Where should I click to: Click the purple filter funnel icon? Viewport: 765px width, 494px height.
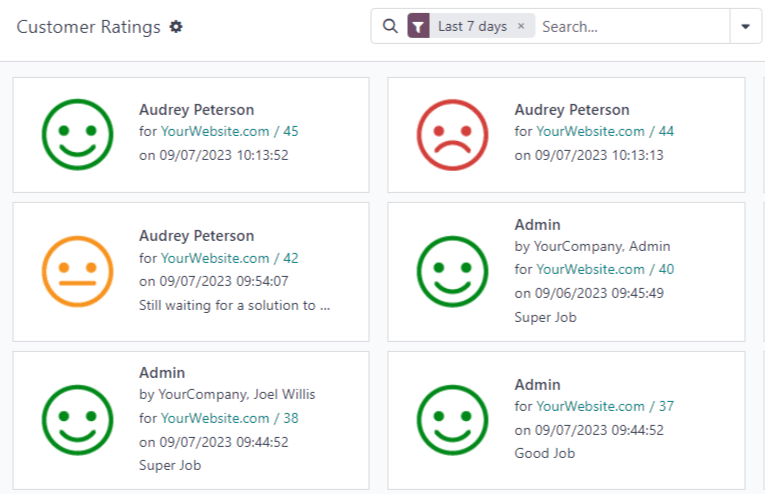point(419,27)
